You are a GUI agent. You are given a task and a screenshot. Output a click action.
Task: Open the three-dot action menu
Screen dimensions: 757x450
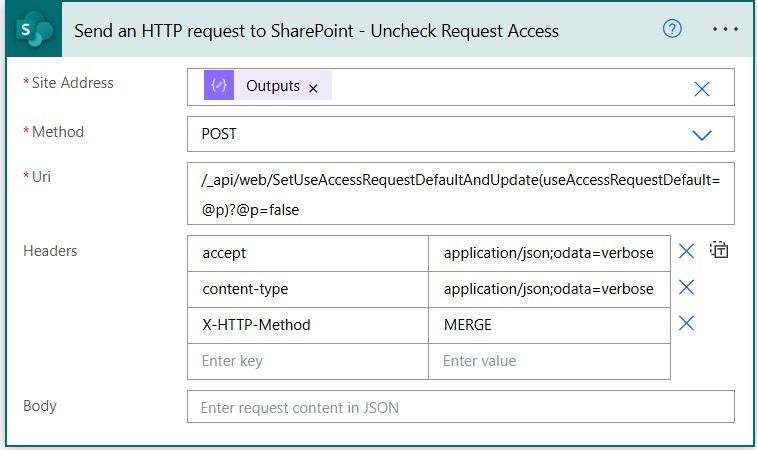pyautogui.click(x=725, y=29)
